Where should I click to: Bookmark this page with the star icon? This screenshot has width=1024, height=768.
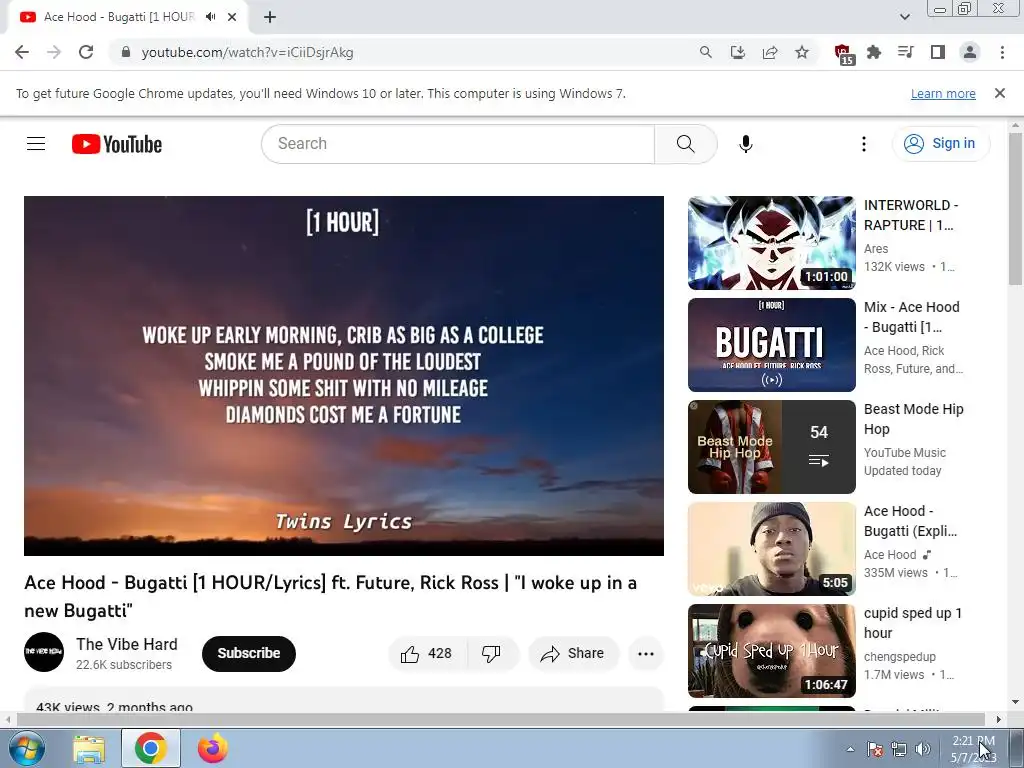click(x=802, y=52)
